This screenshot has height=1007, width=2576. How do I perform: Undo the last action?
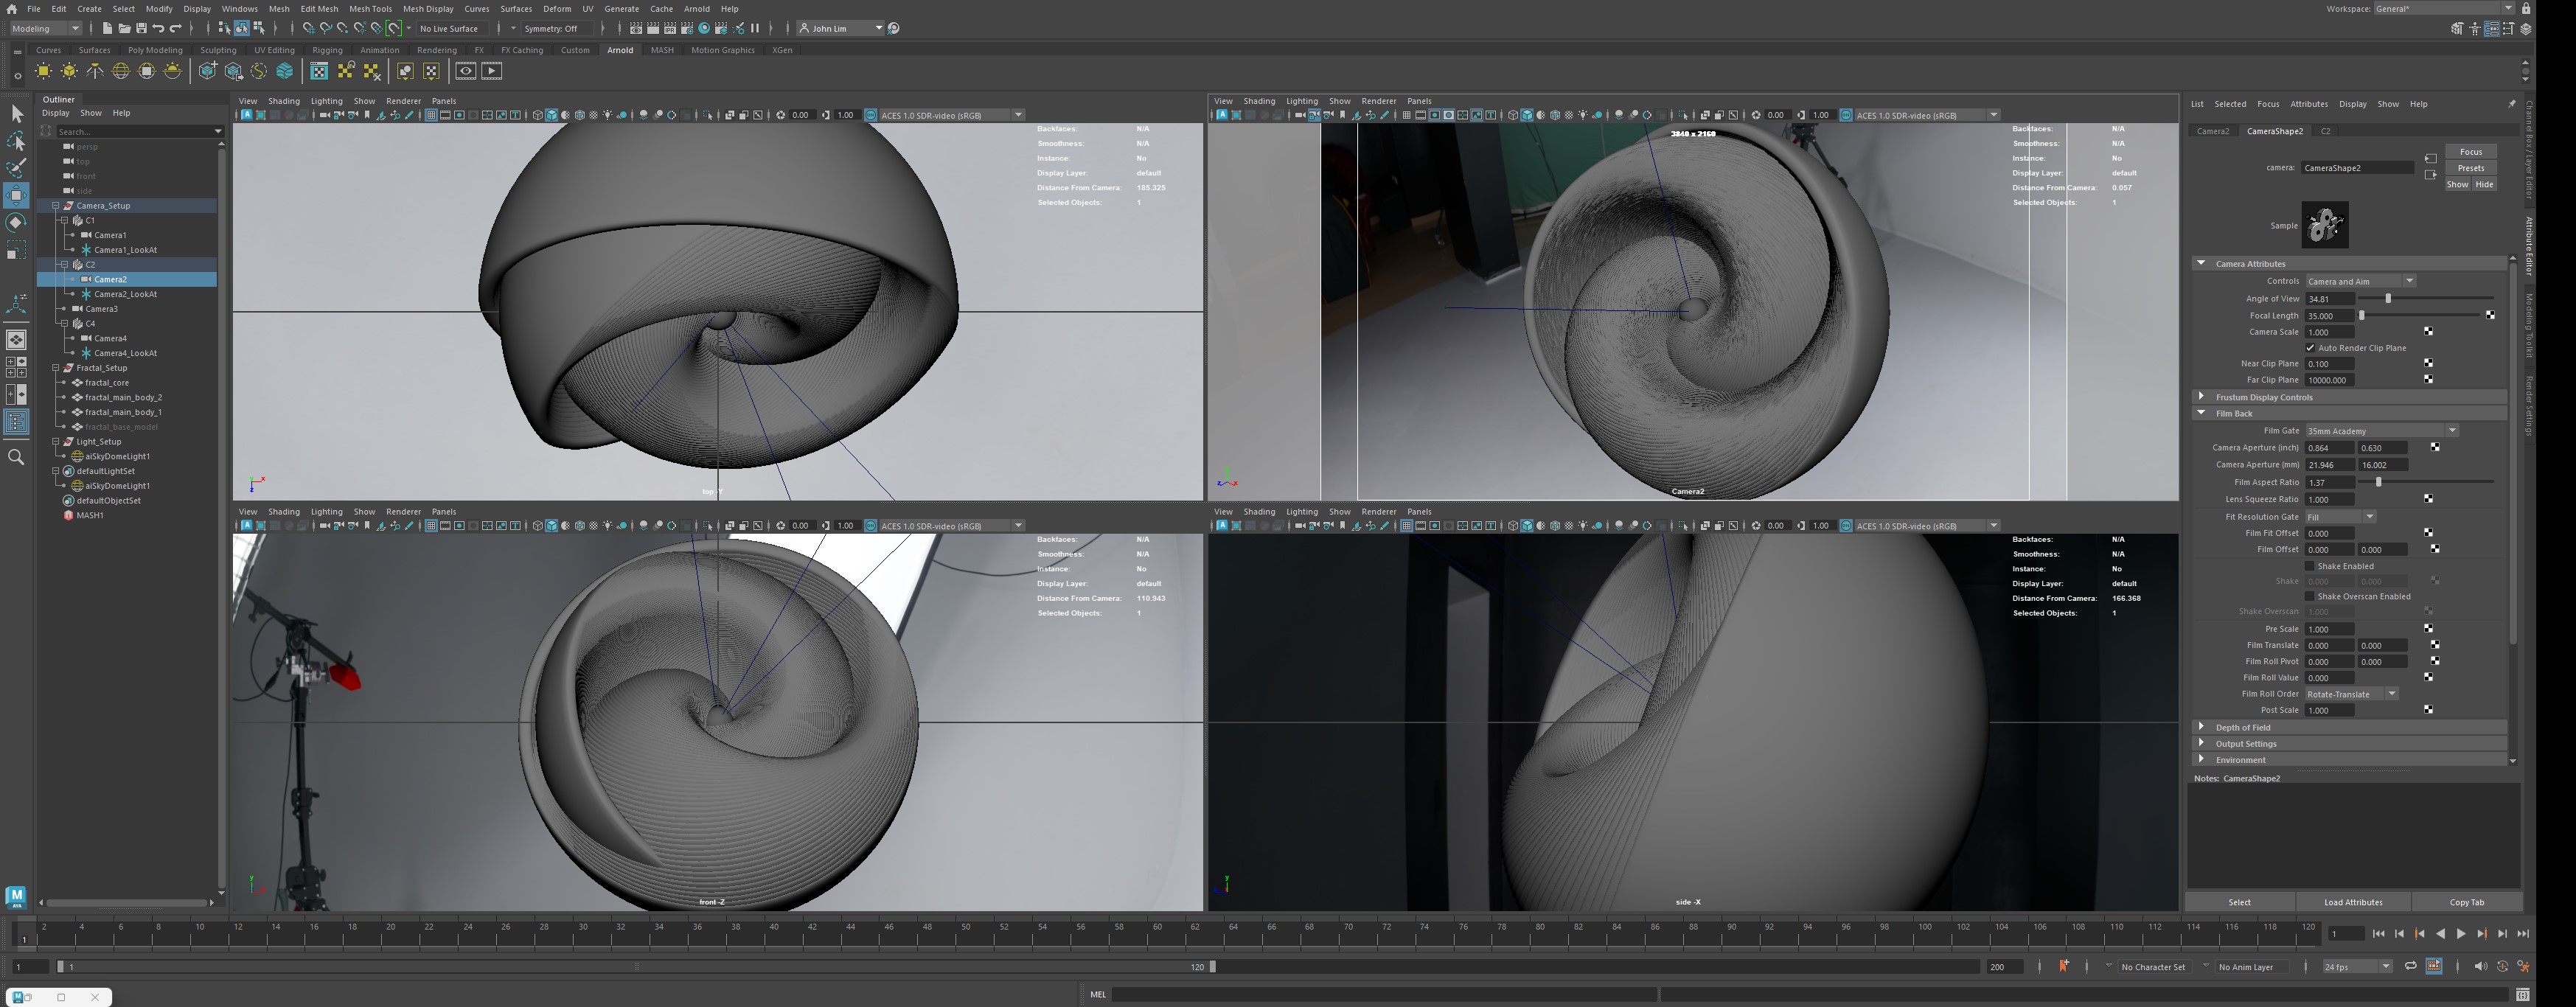pos(158,28)
